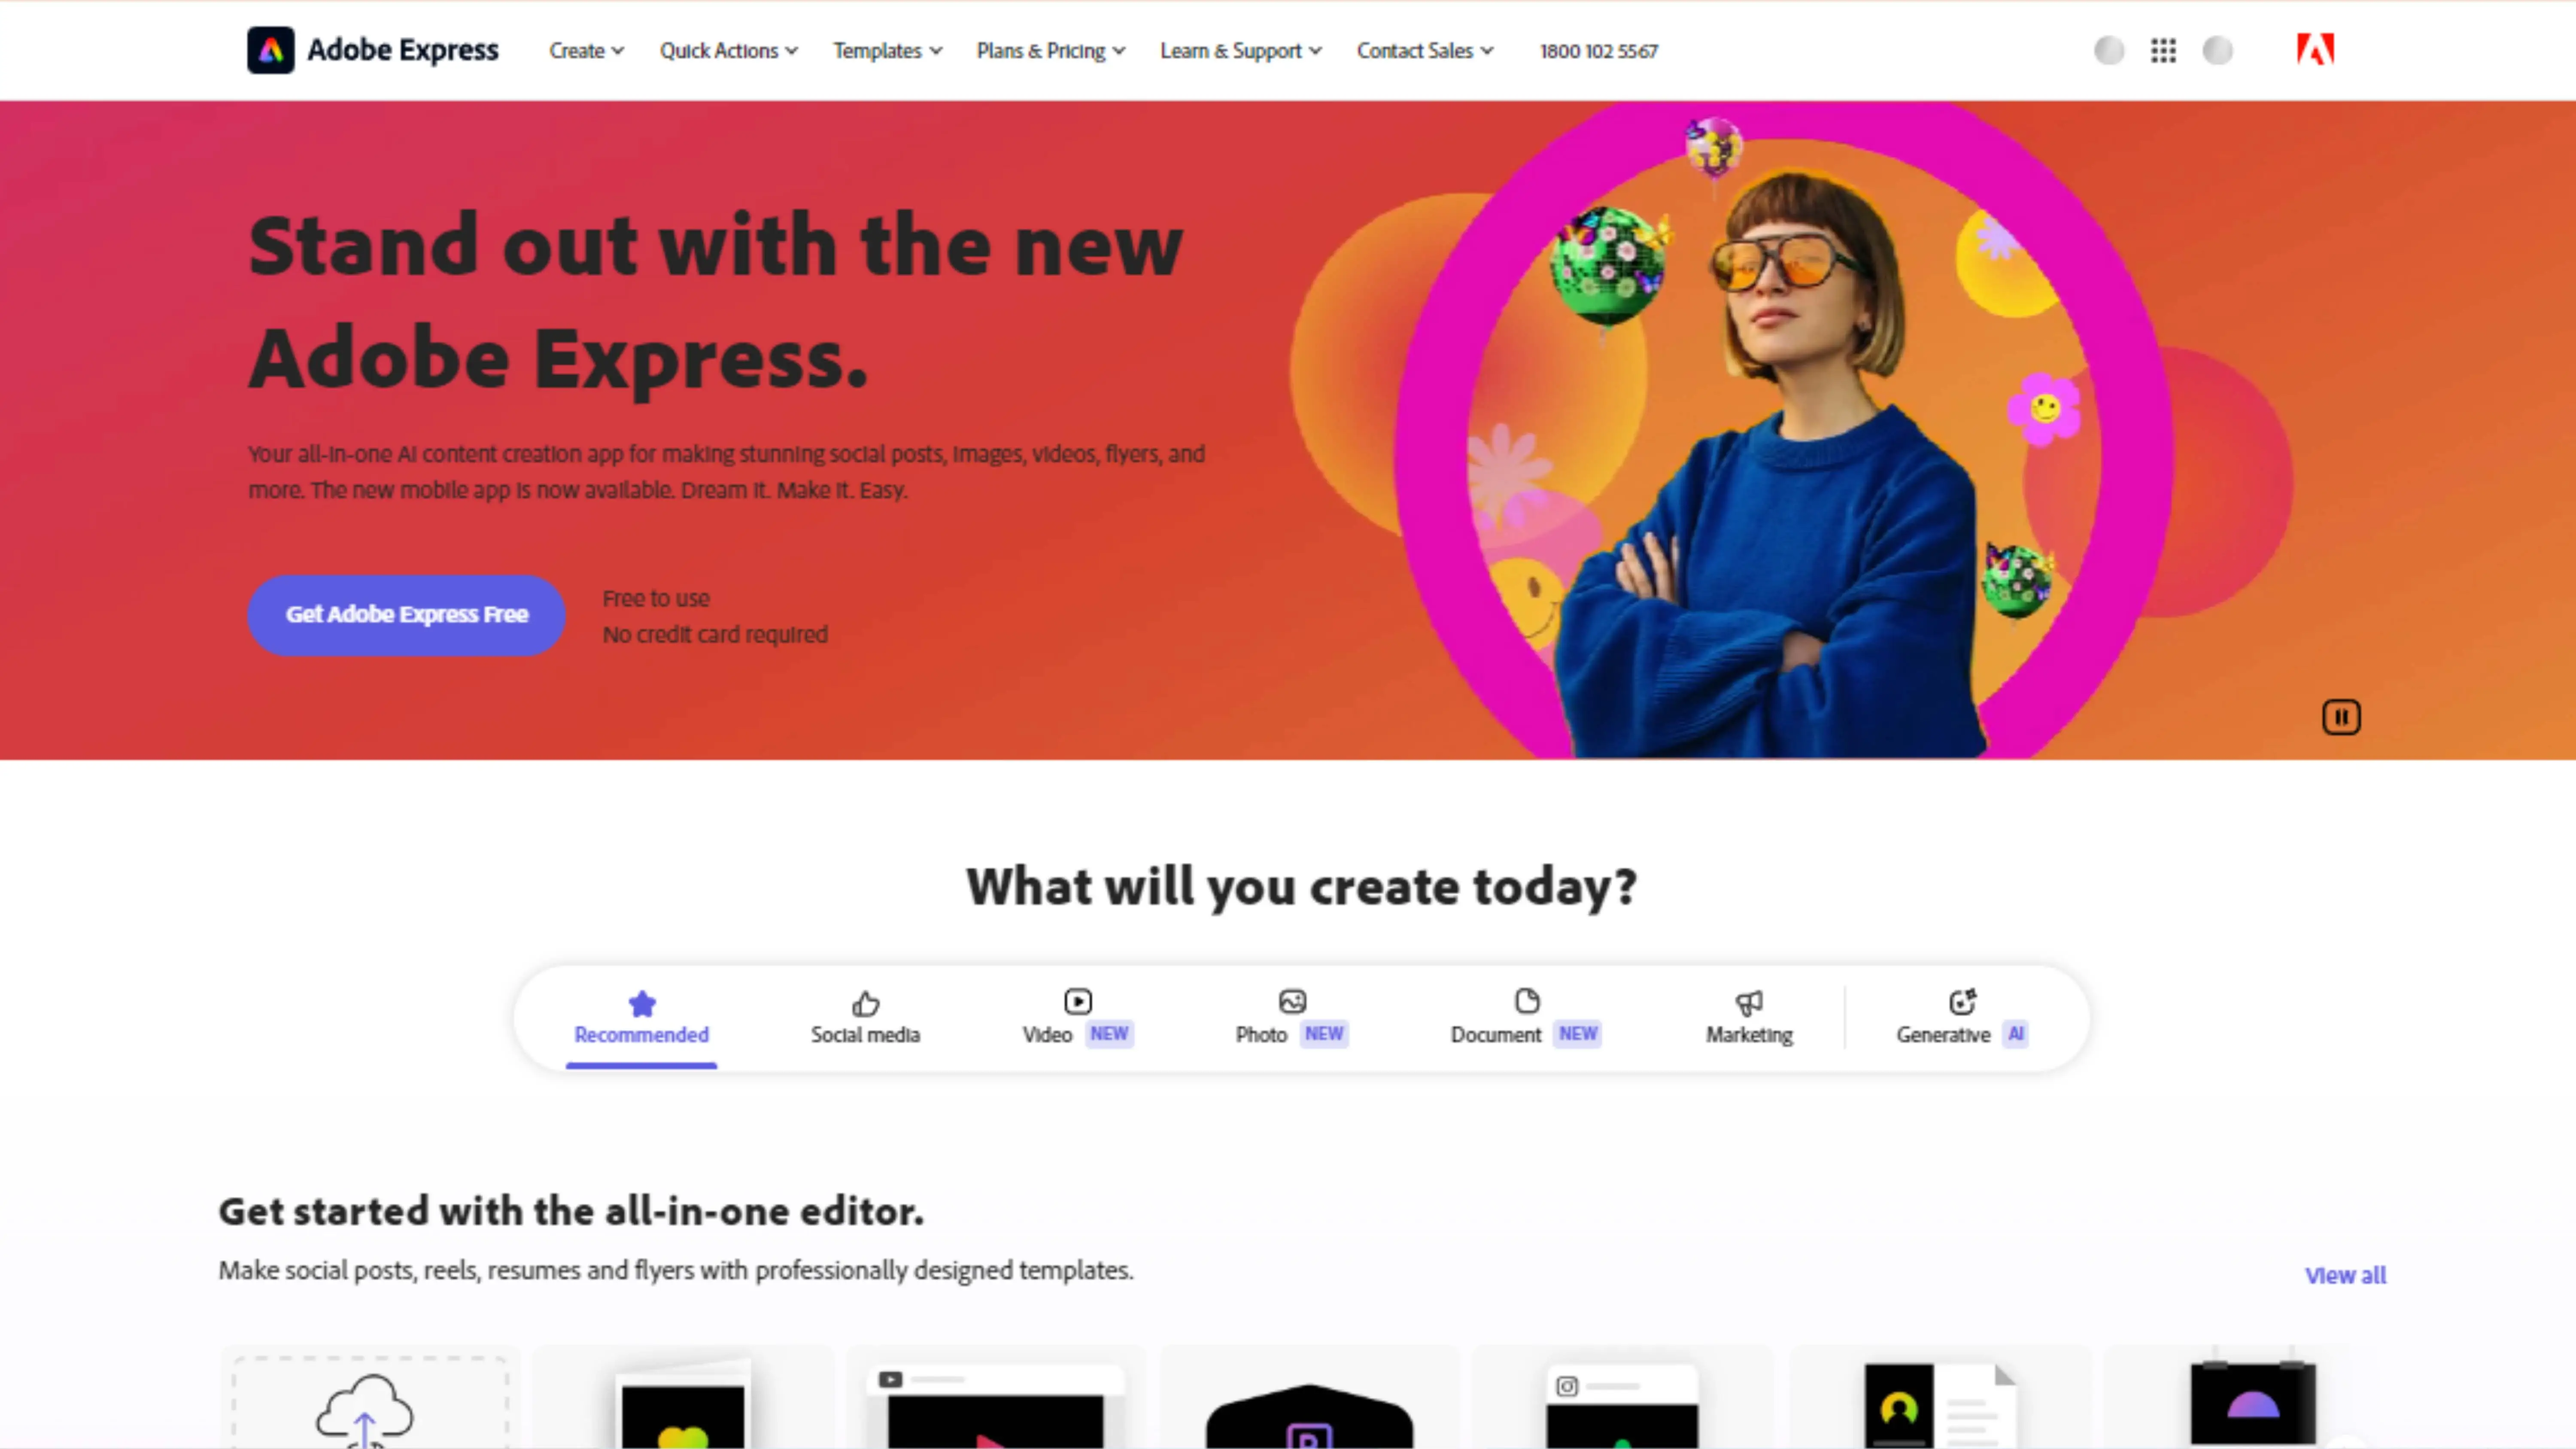Switch to the Recommended tab
The height and width of the screenshot is (1449, 2576).
point(641,1018)
